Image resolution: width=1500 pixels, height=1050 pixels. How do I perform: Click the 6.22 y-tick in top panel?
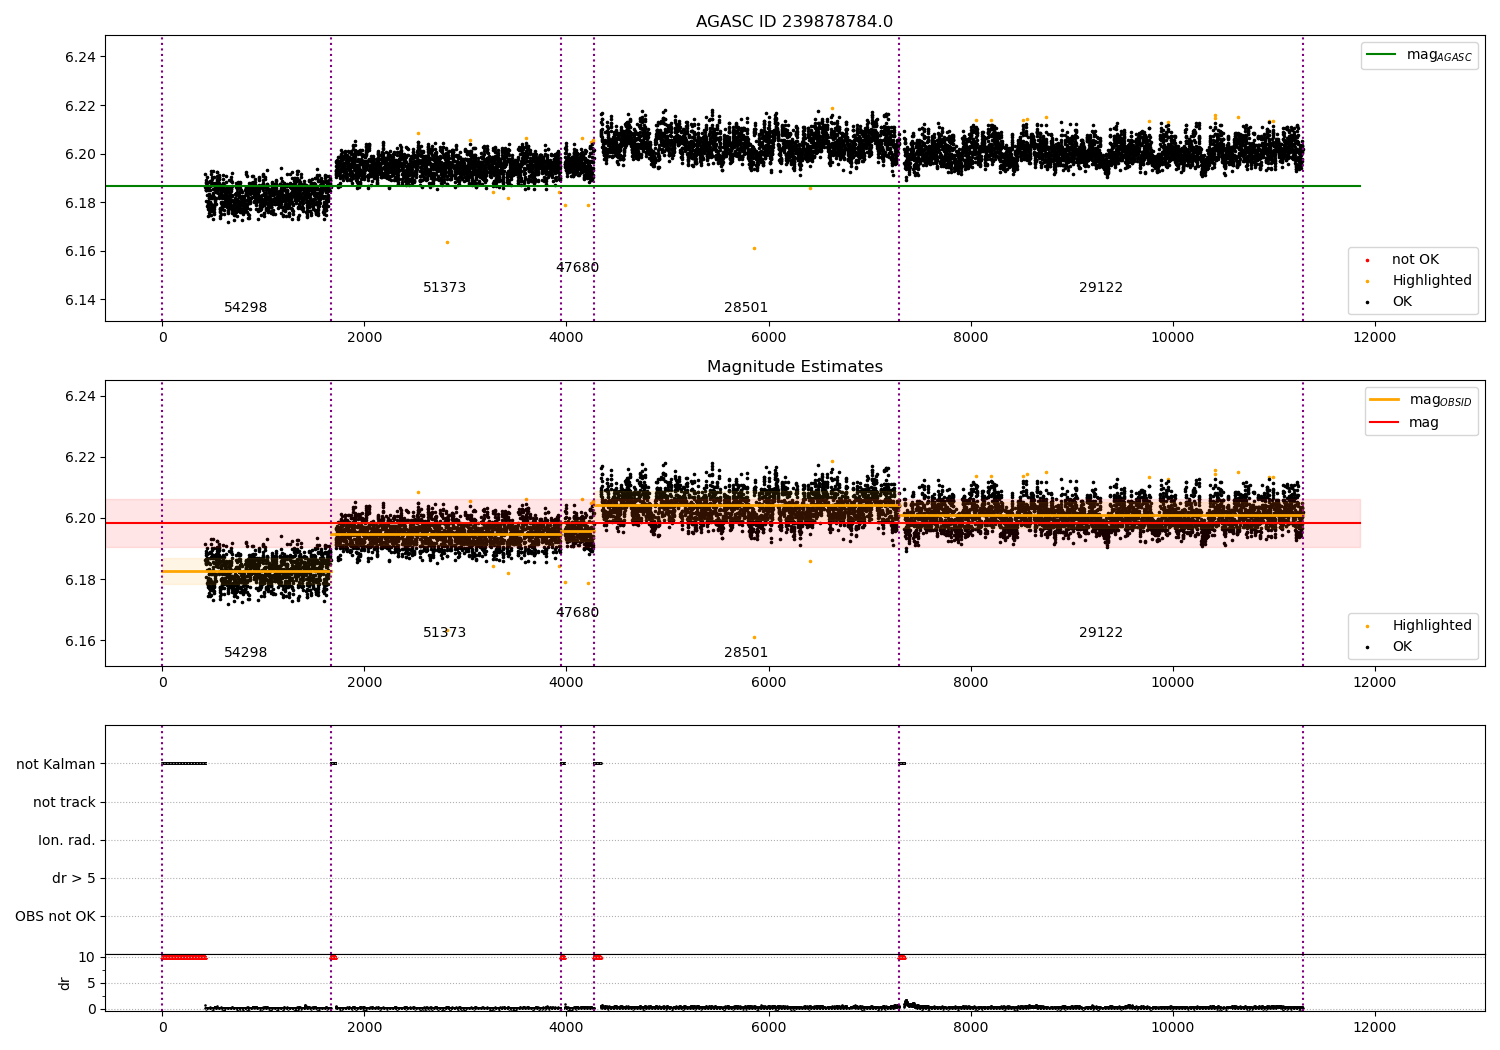(80, 107)
